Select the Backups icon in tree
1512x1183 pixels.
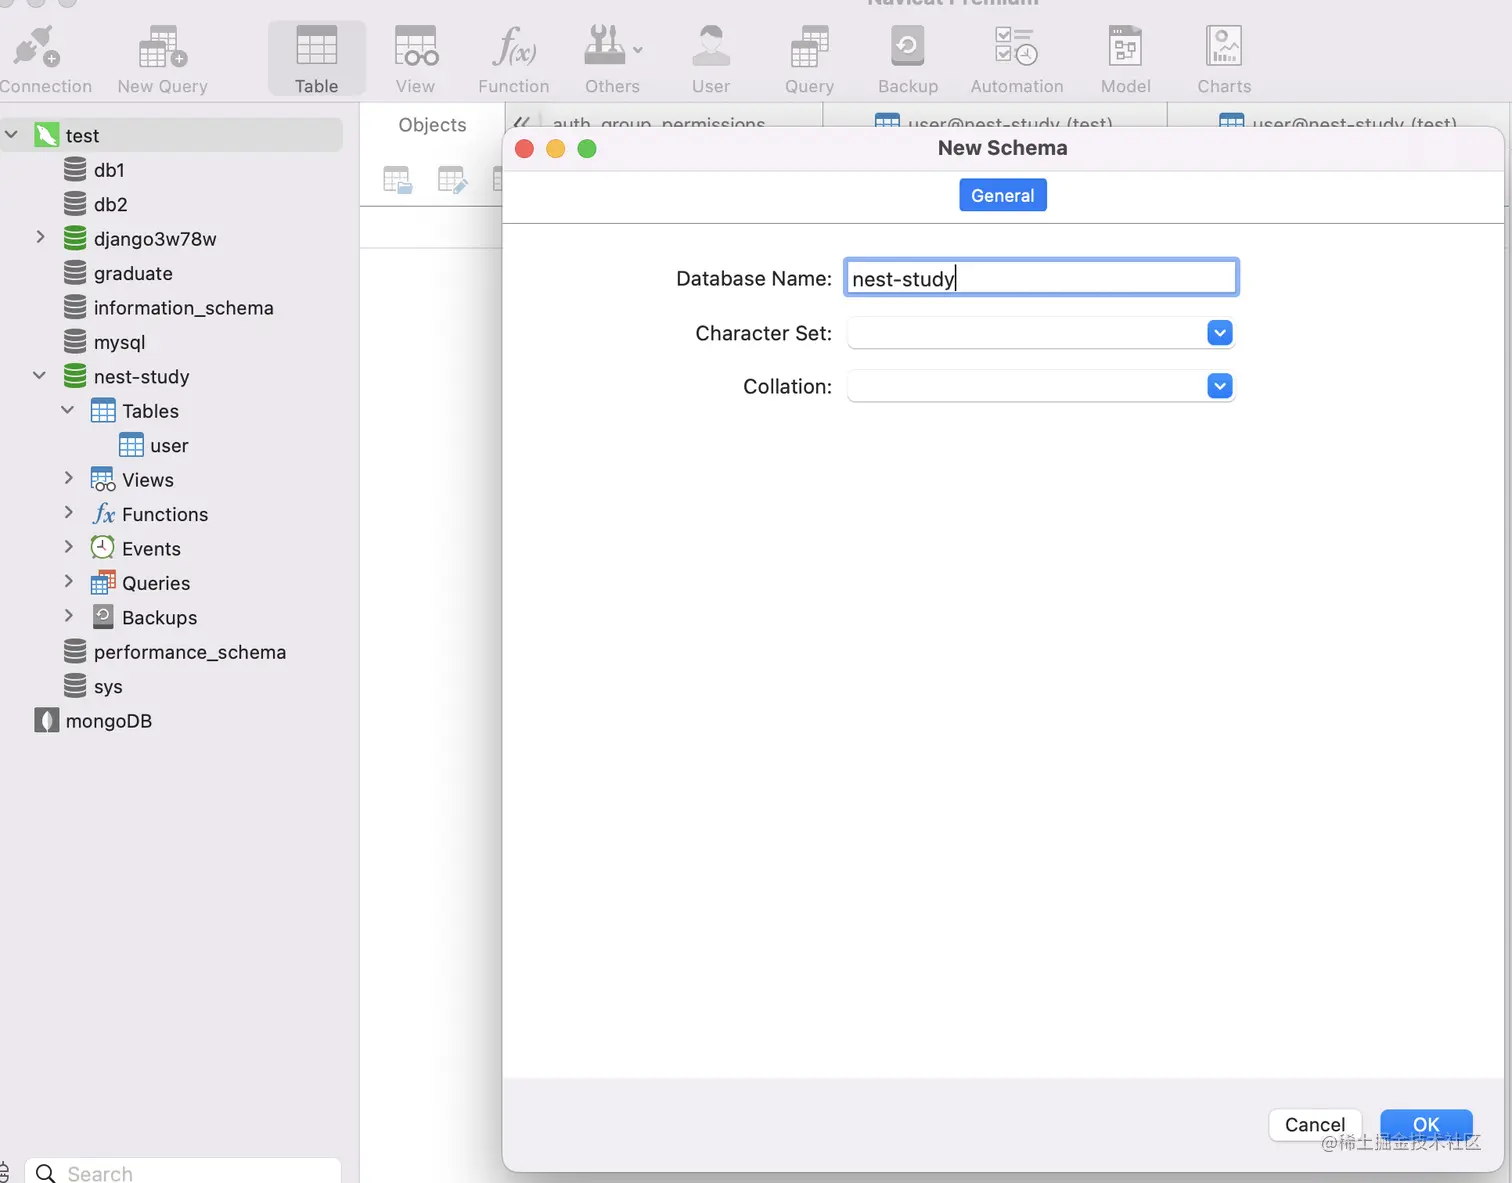[103, 617]
